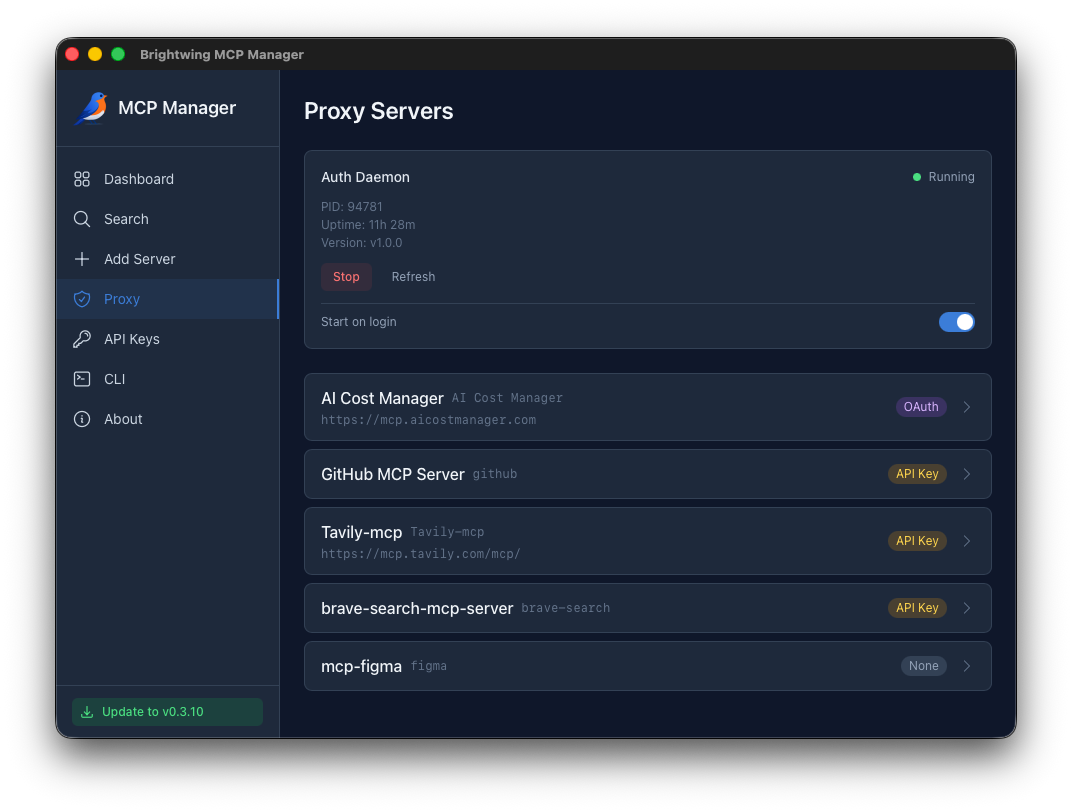
Task: Disable Start on login
Action: (957, 322)
